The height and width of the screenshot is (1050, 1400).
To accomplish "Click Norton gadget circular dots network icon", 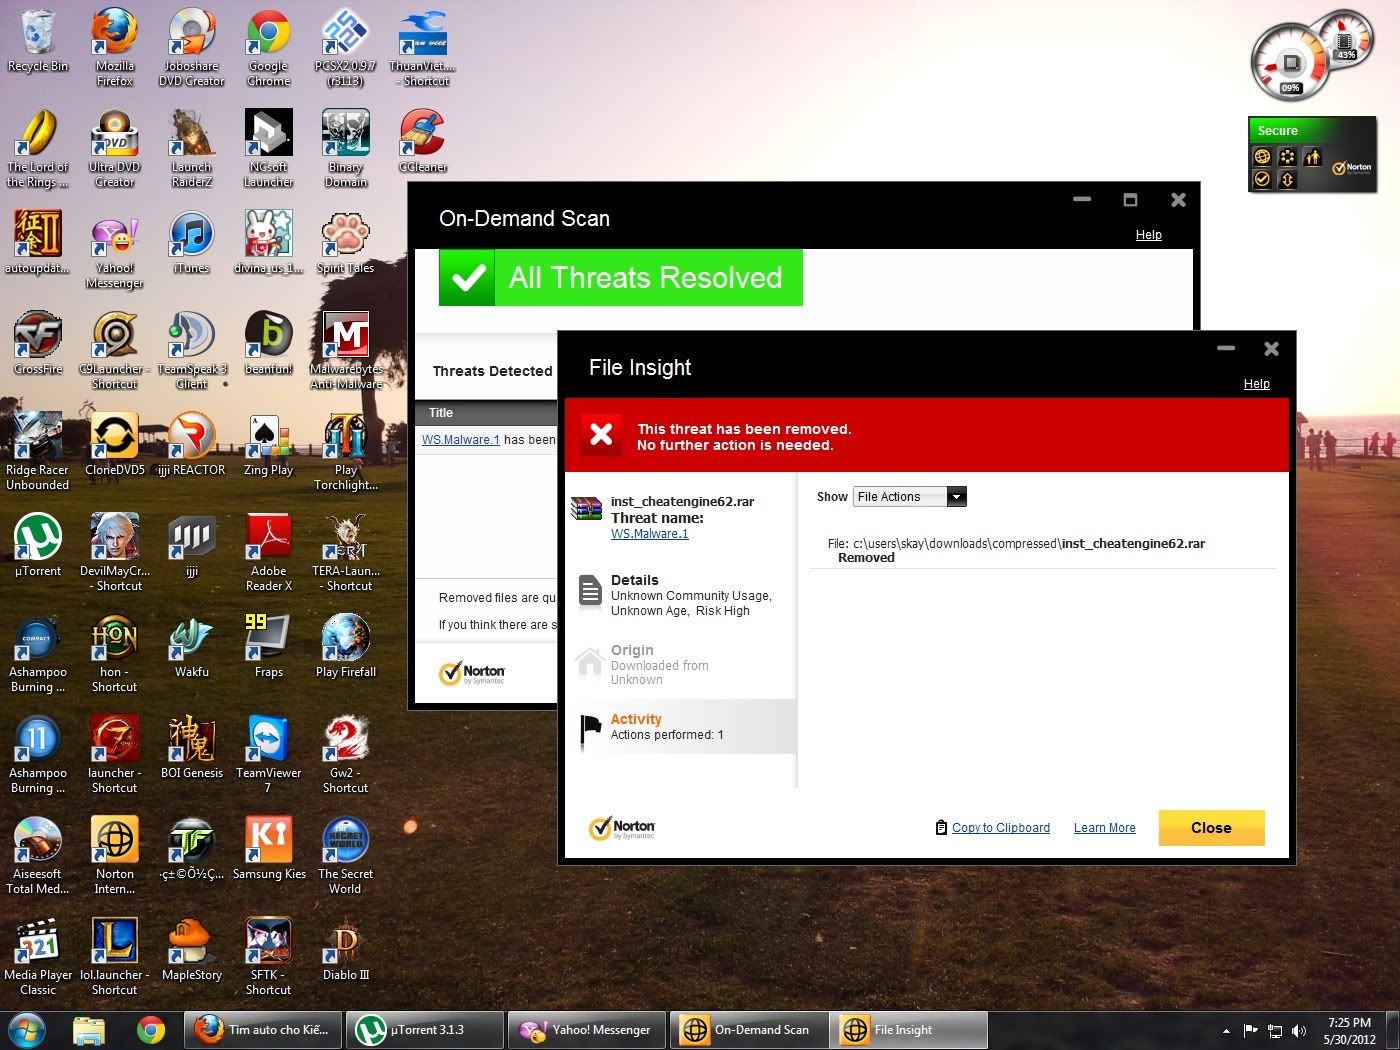I will click(1287, 157).
